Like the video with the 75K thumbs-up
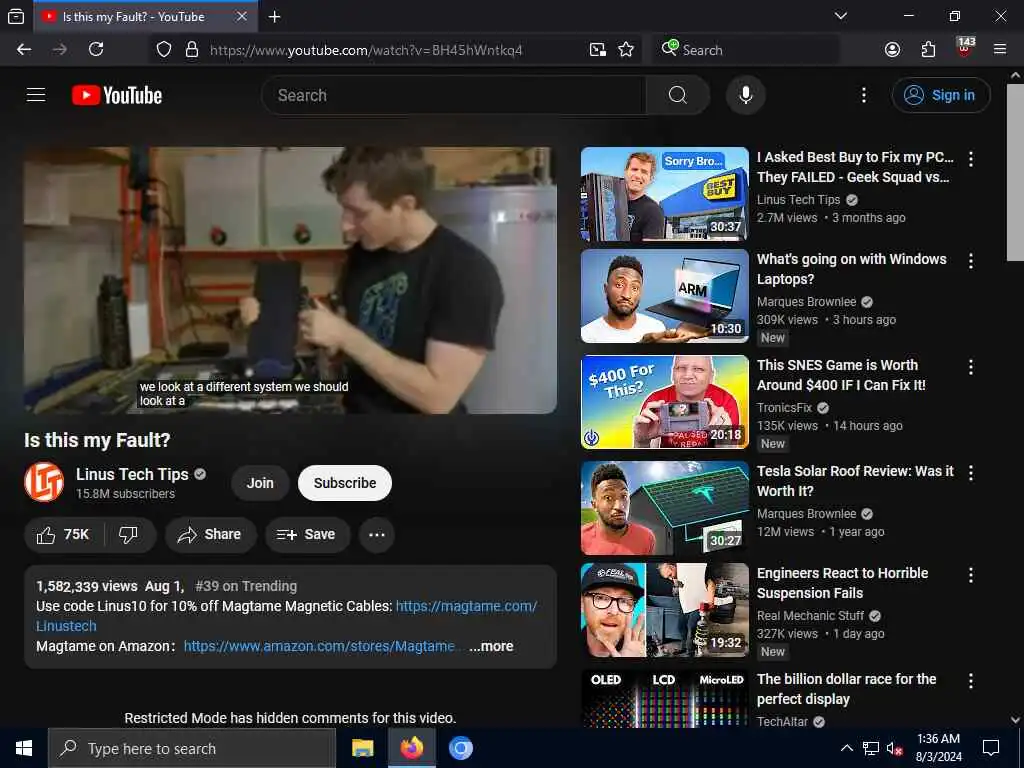This screenshot has height=768, width=1024. pos(63,535)
